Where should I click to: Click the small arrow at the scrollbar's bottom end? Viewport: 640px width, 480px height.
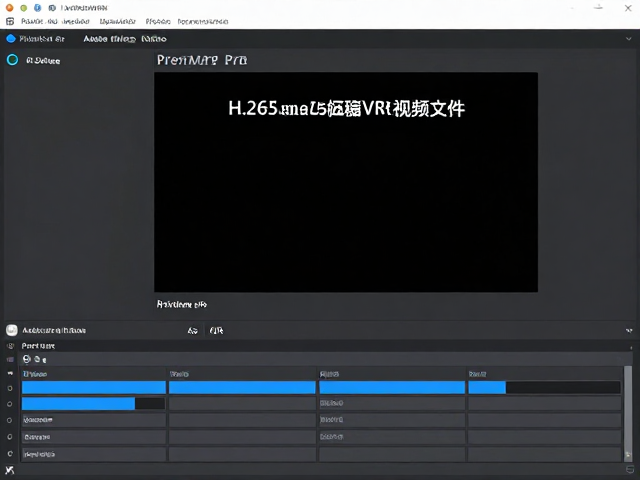tap(628, 456)
